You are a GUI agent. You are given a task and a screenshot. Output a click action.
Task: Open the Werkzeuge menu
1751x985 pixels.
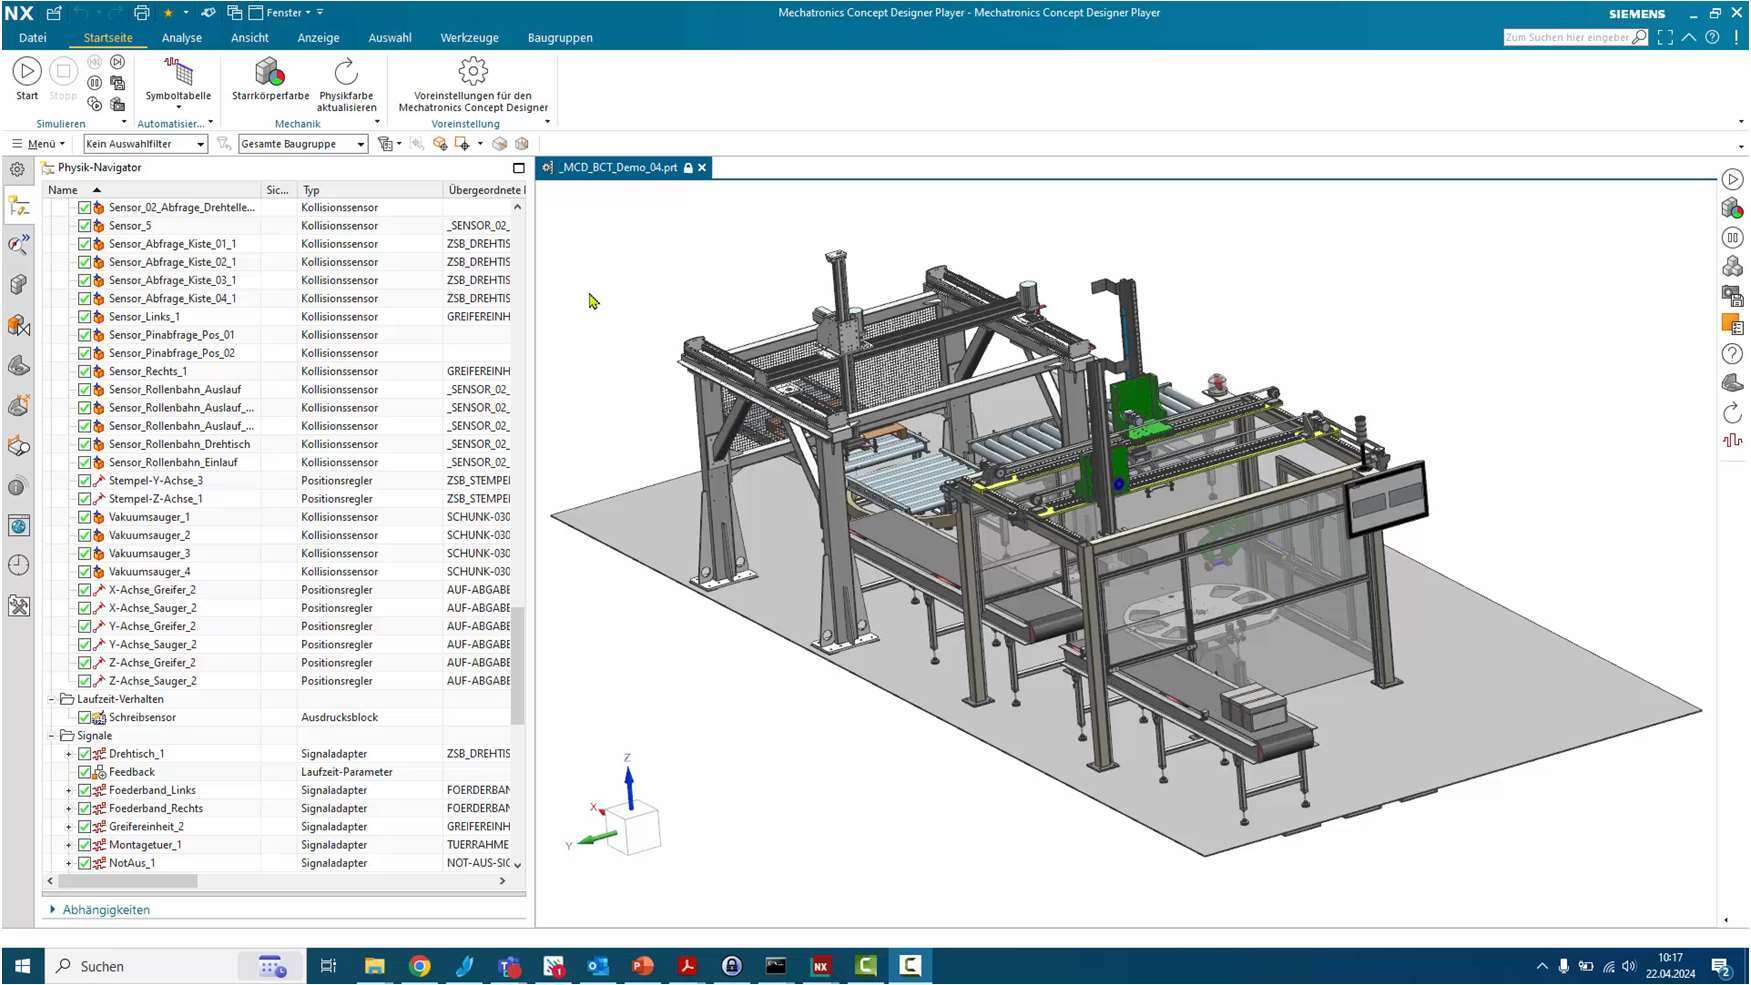468,37
